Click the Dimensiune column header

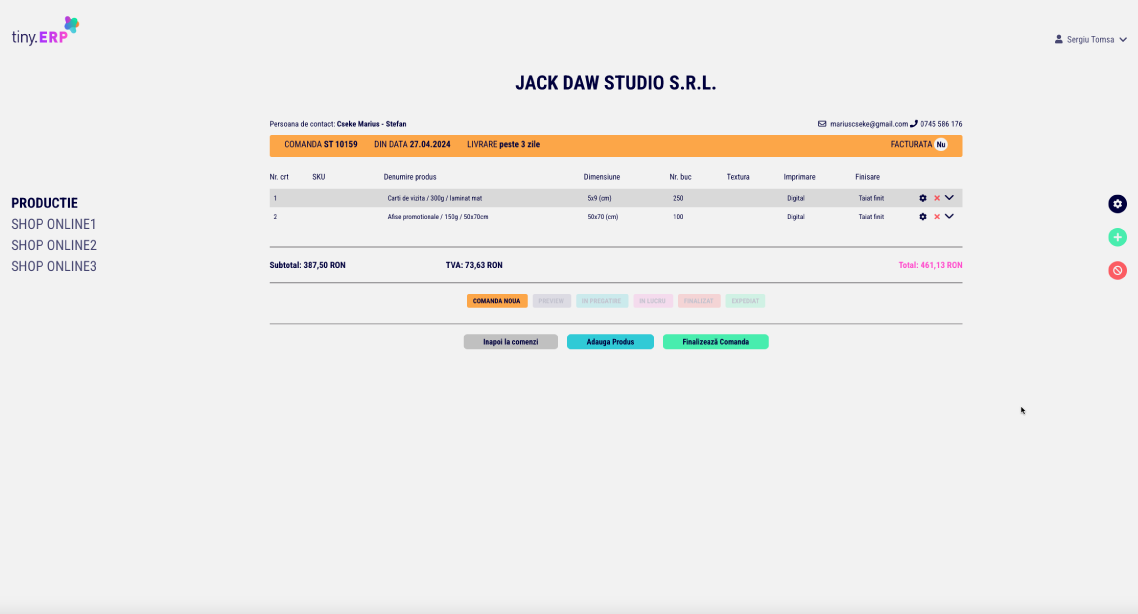602,177
